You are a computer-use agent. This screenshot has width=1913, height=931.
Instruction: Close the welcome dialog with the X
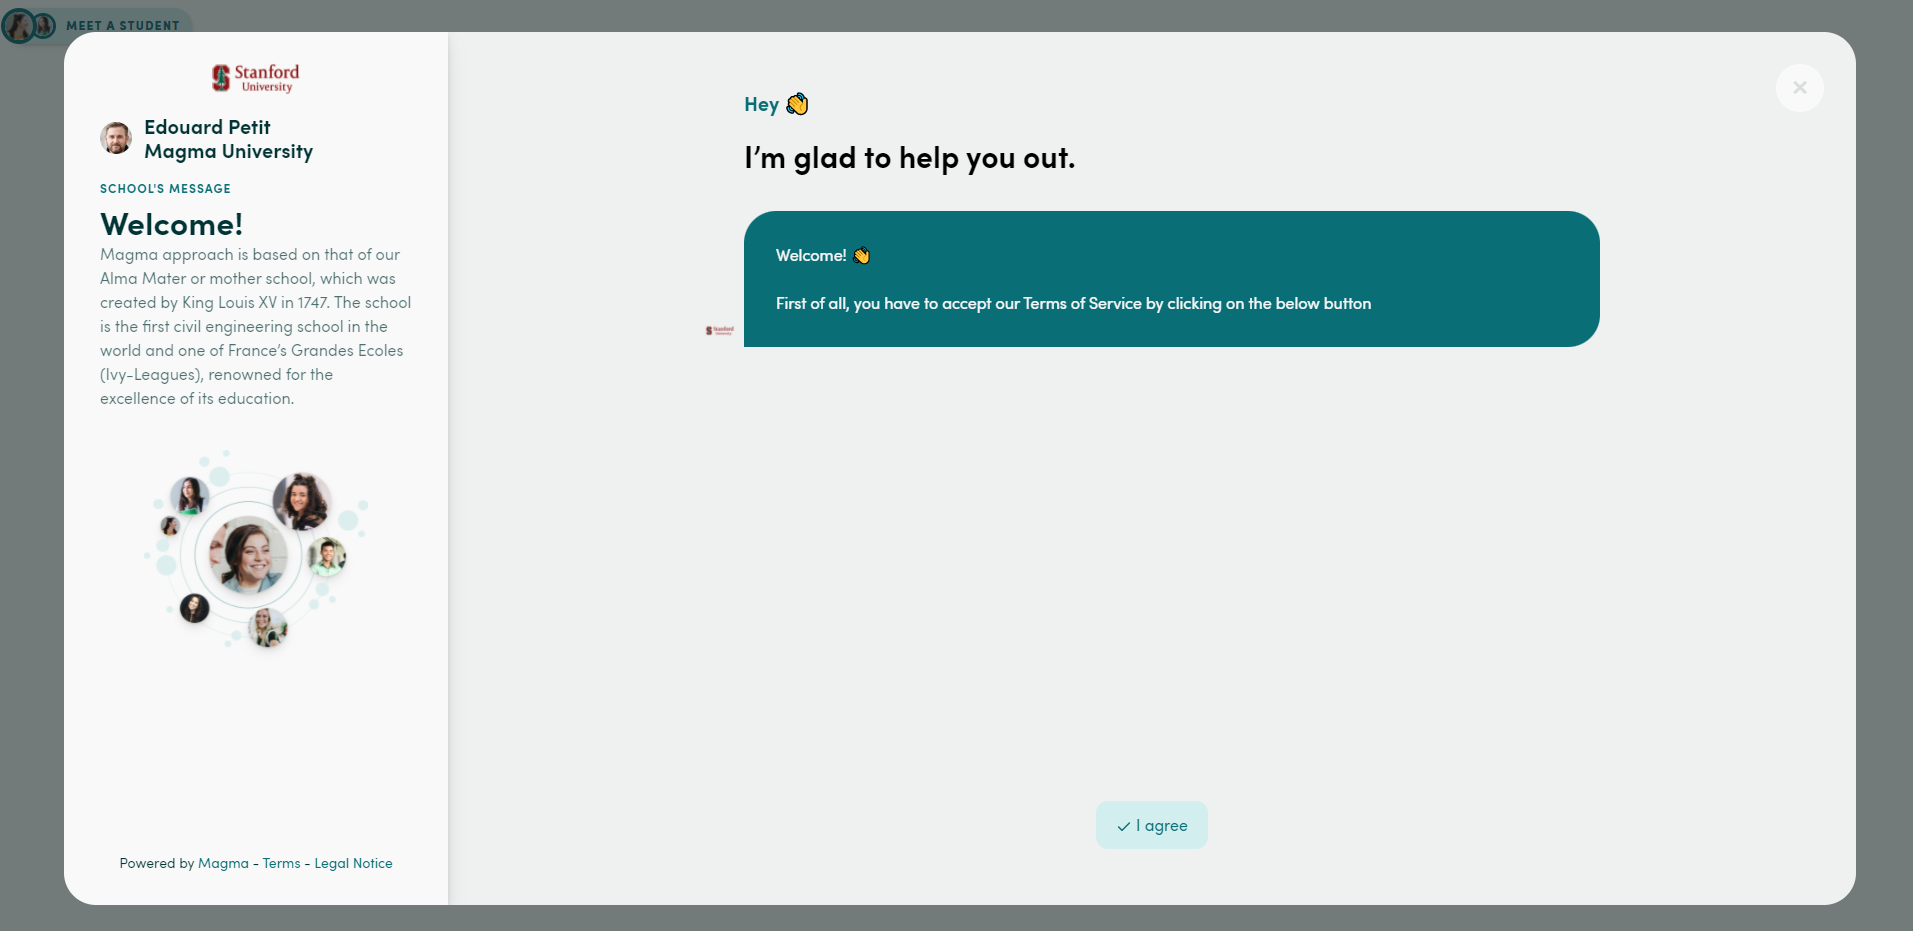click(x=1799, y=88)
